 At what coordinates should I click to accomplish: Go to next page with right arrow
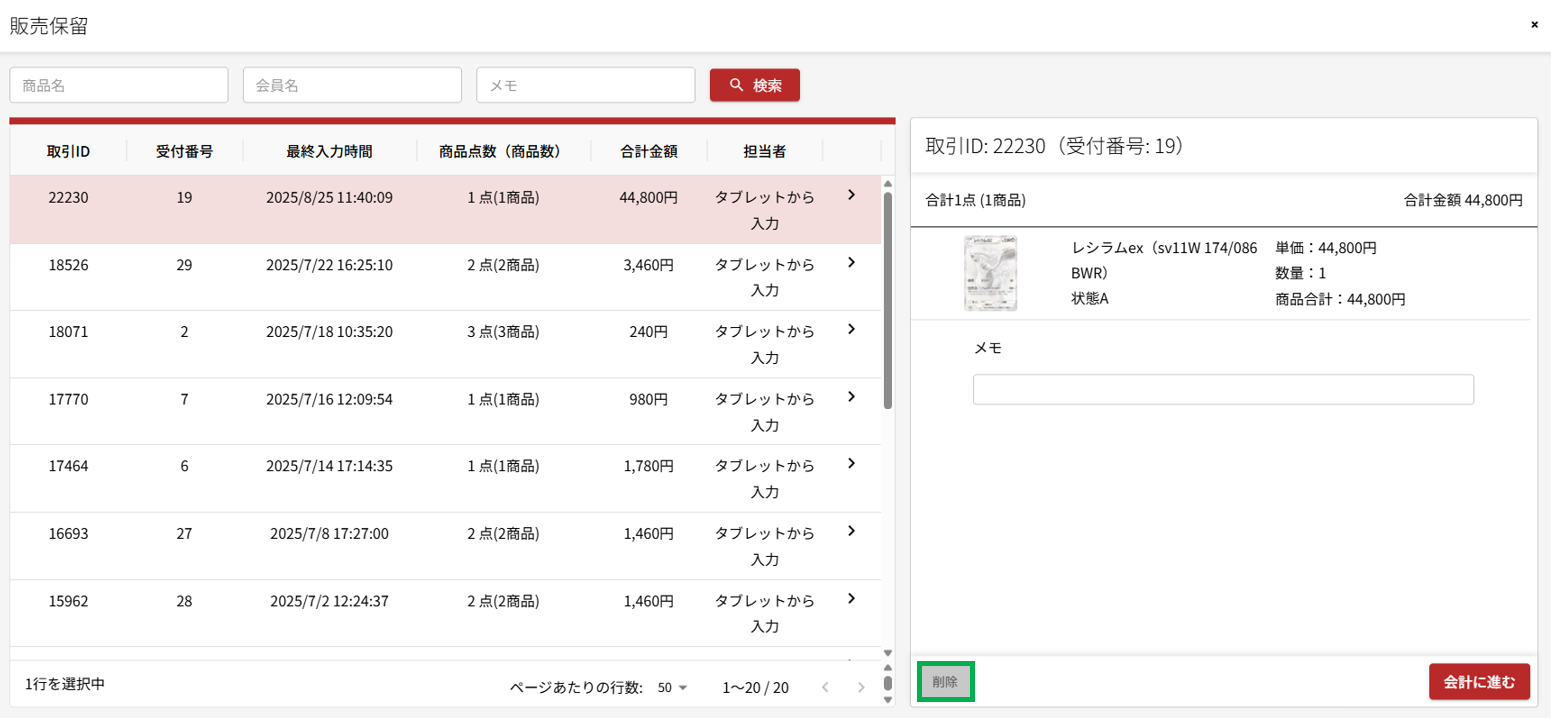coord(861,688)
